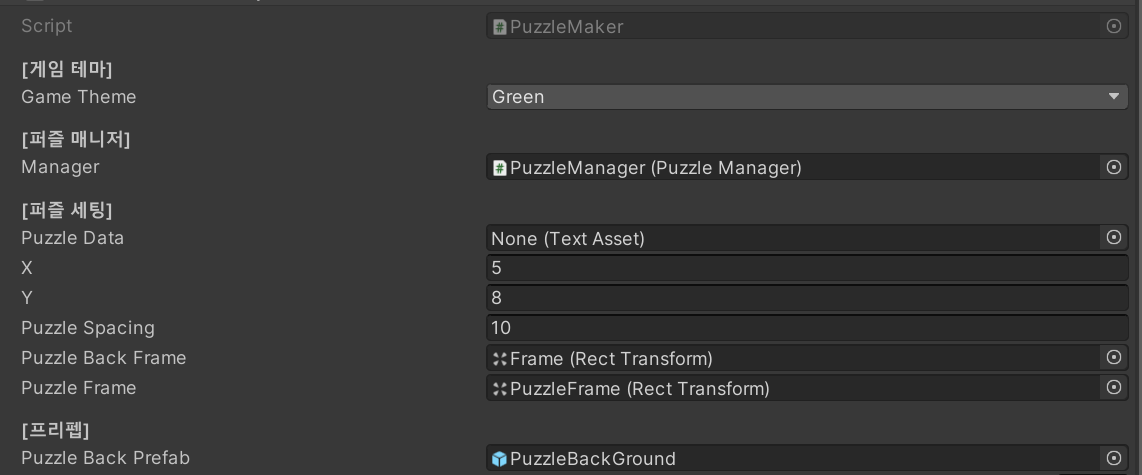
Task: Click the Frame Rect Transform icon
Action: coord(500,358)
